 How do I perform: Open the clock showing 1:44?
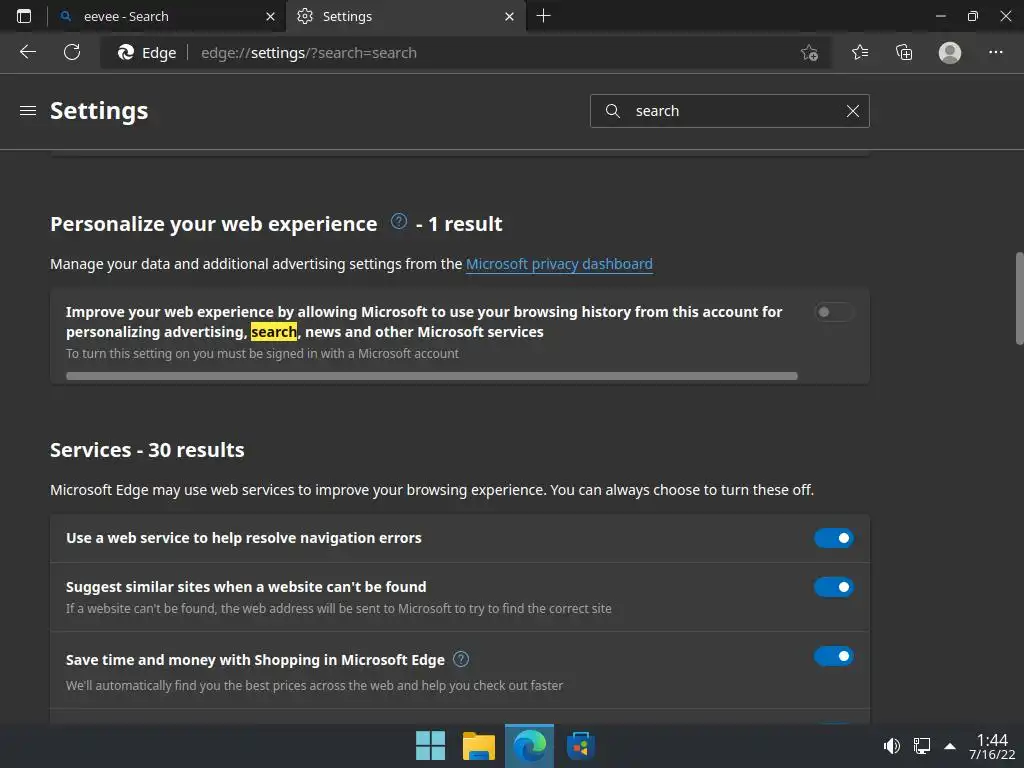992,746
